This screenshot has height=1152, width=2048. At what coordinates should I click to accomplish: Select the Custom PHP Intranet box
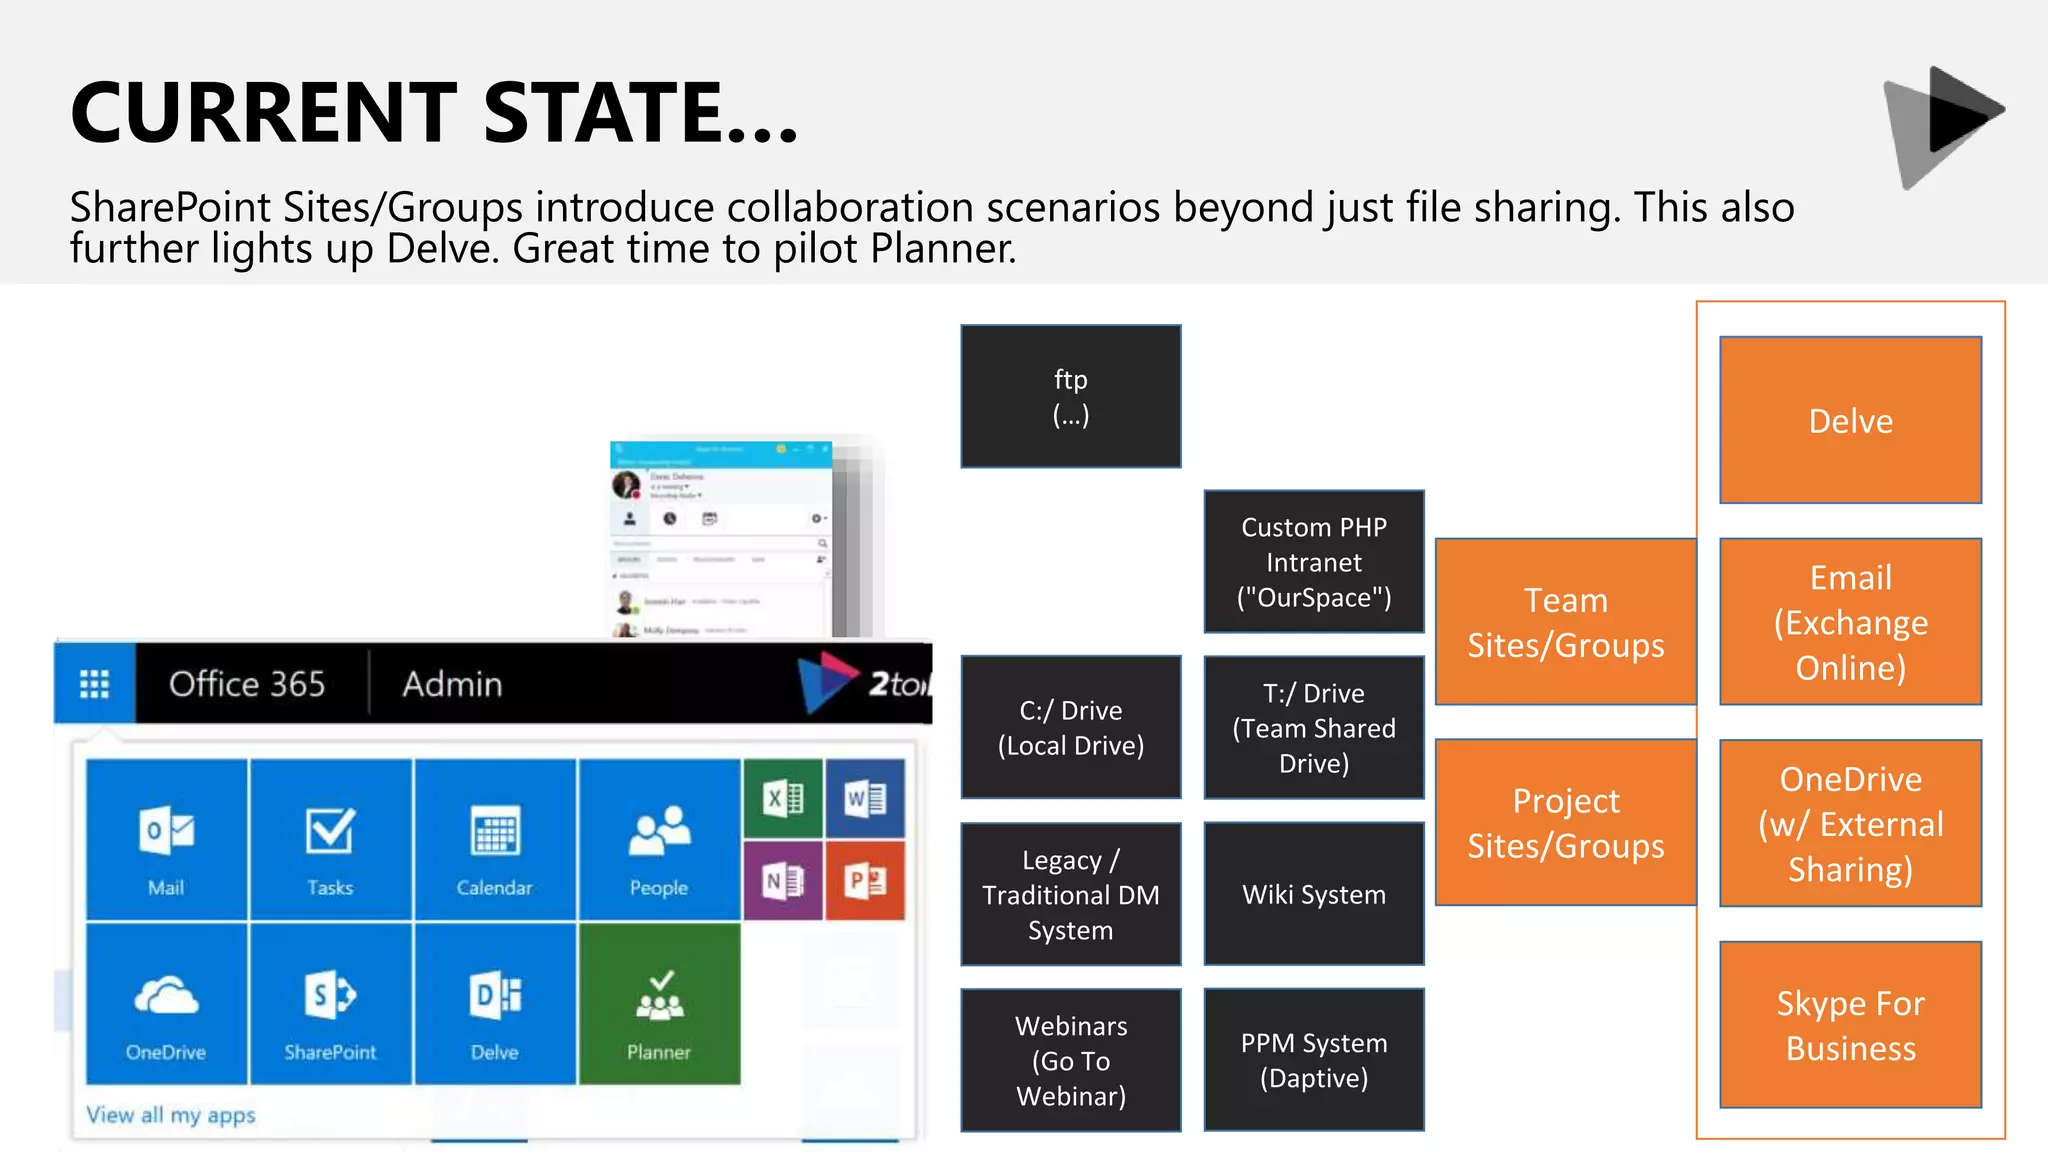click(x=1314, y=561)
